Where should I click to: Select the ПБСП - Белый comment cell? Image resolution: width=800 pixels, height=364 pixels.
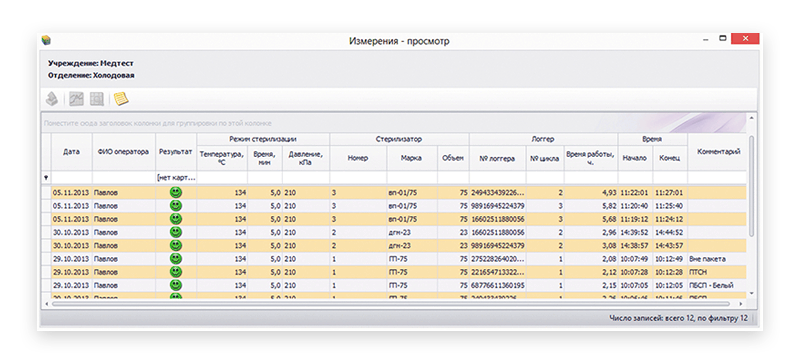coord(717,285)
